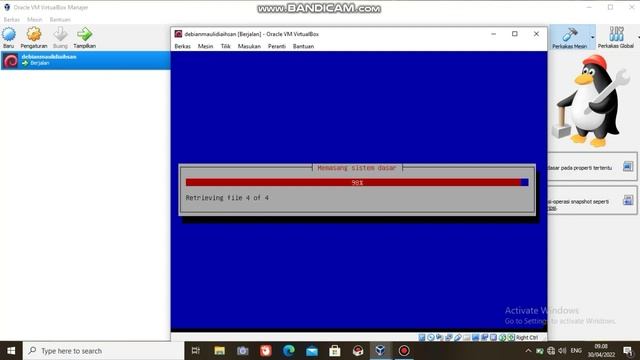Open Berkas menu in the VM window
The width and height of the screenshot is (640, 360).
[182, 46]
